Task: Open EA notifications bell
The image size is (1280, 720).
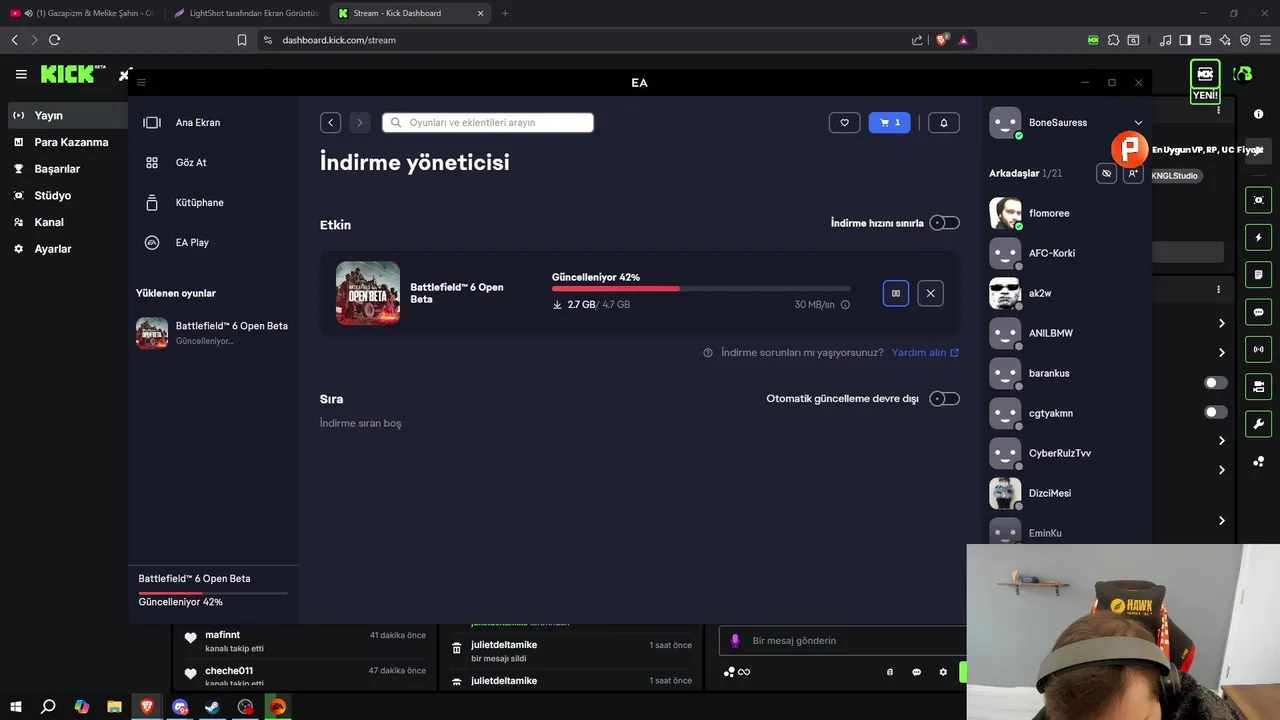Action: click(x=944, y=122)
